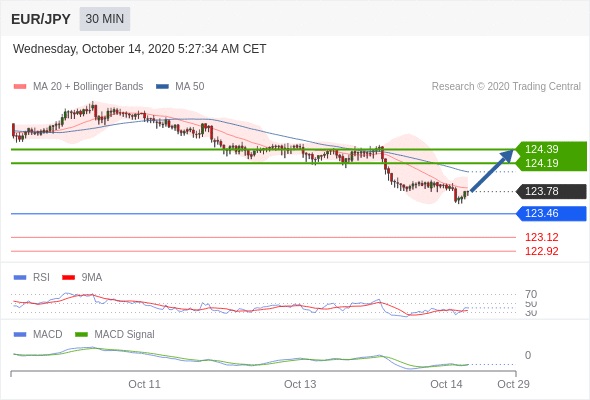
Task: Click the blue RSI legend swatch
Action: [x=20, y=278]
